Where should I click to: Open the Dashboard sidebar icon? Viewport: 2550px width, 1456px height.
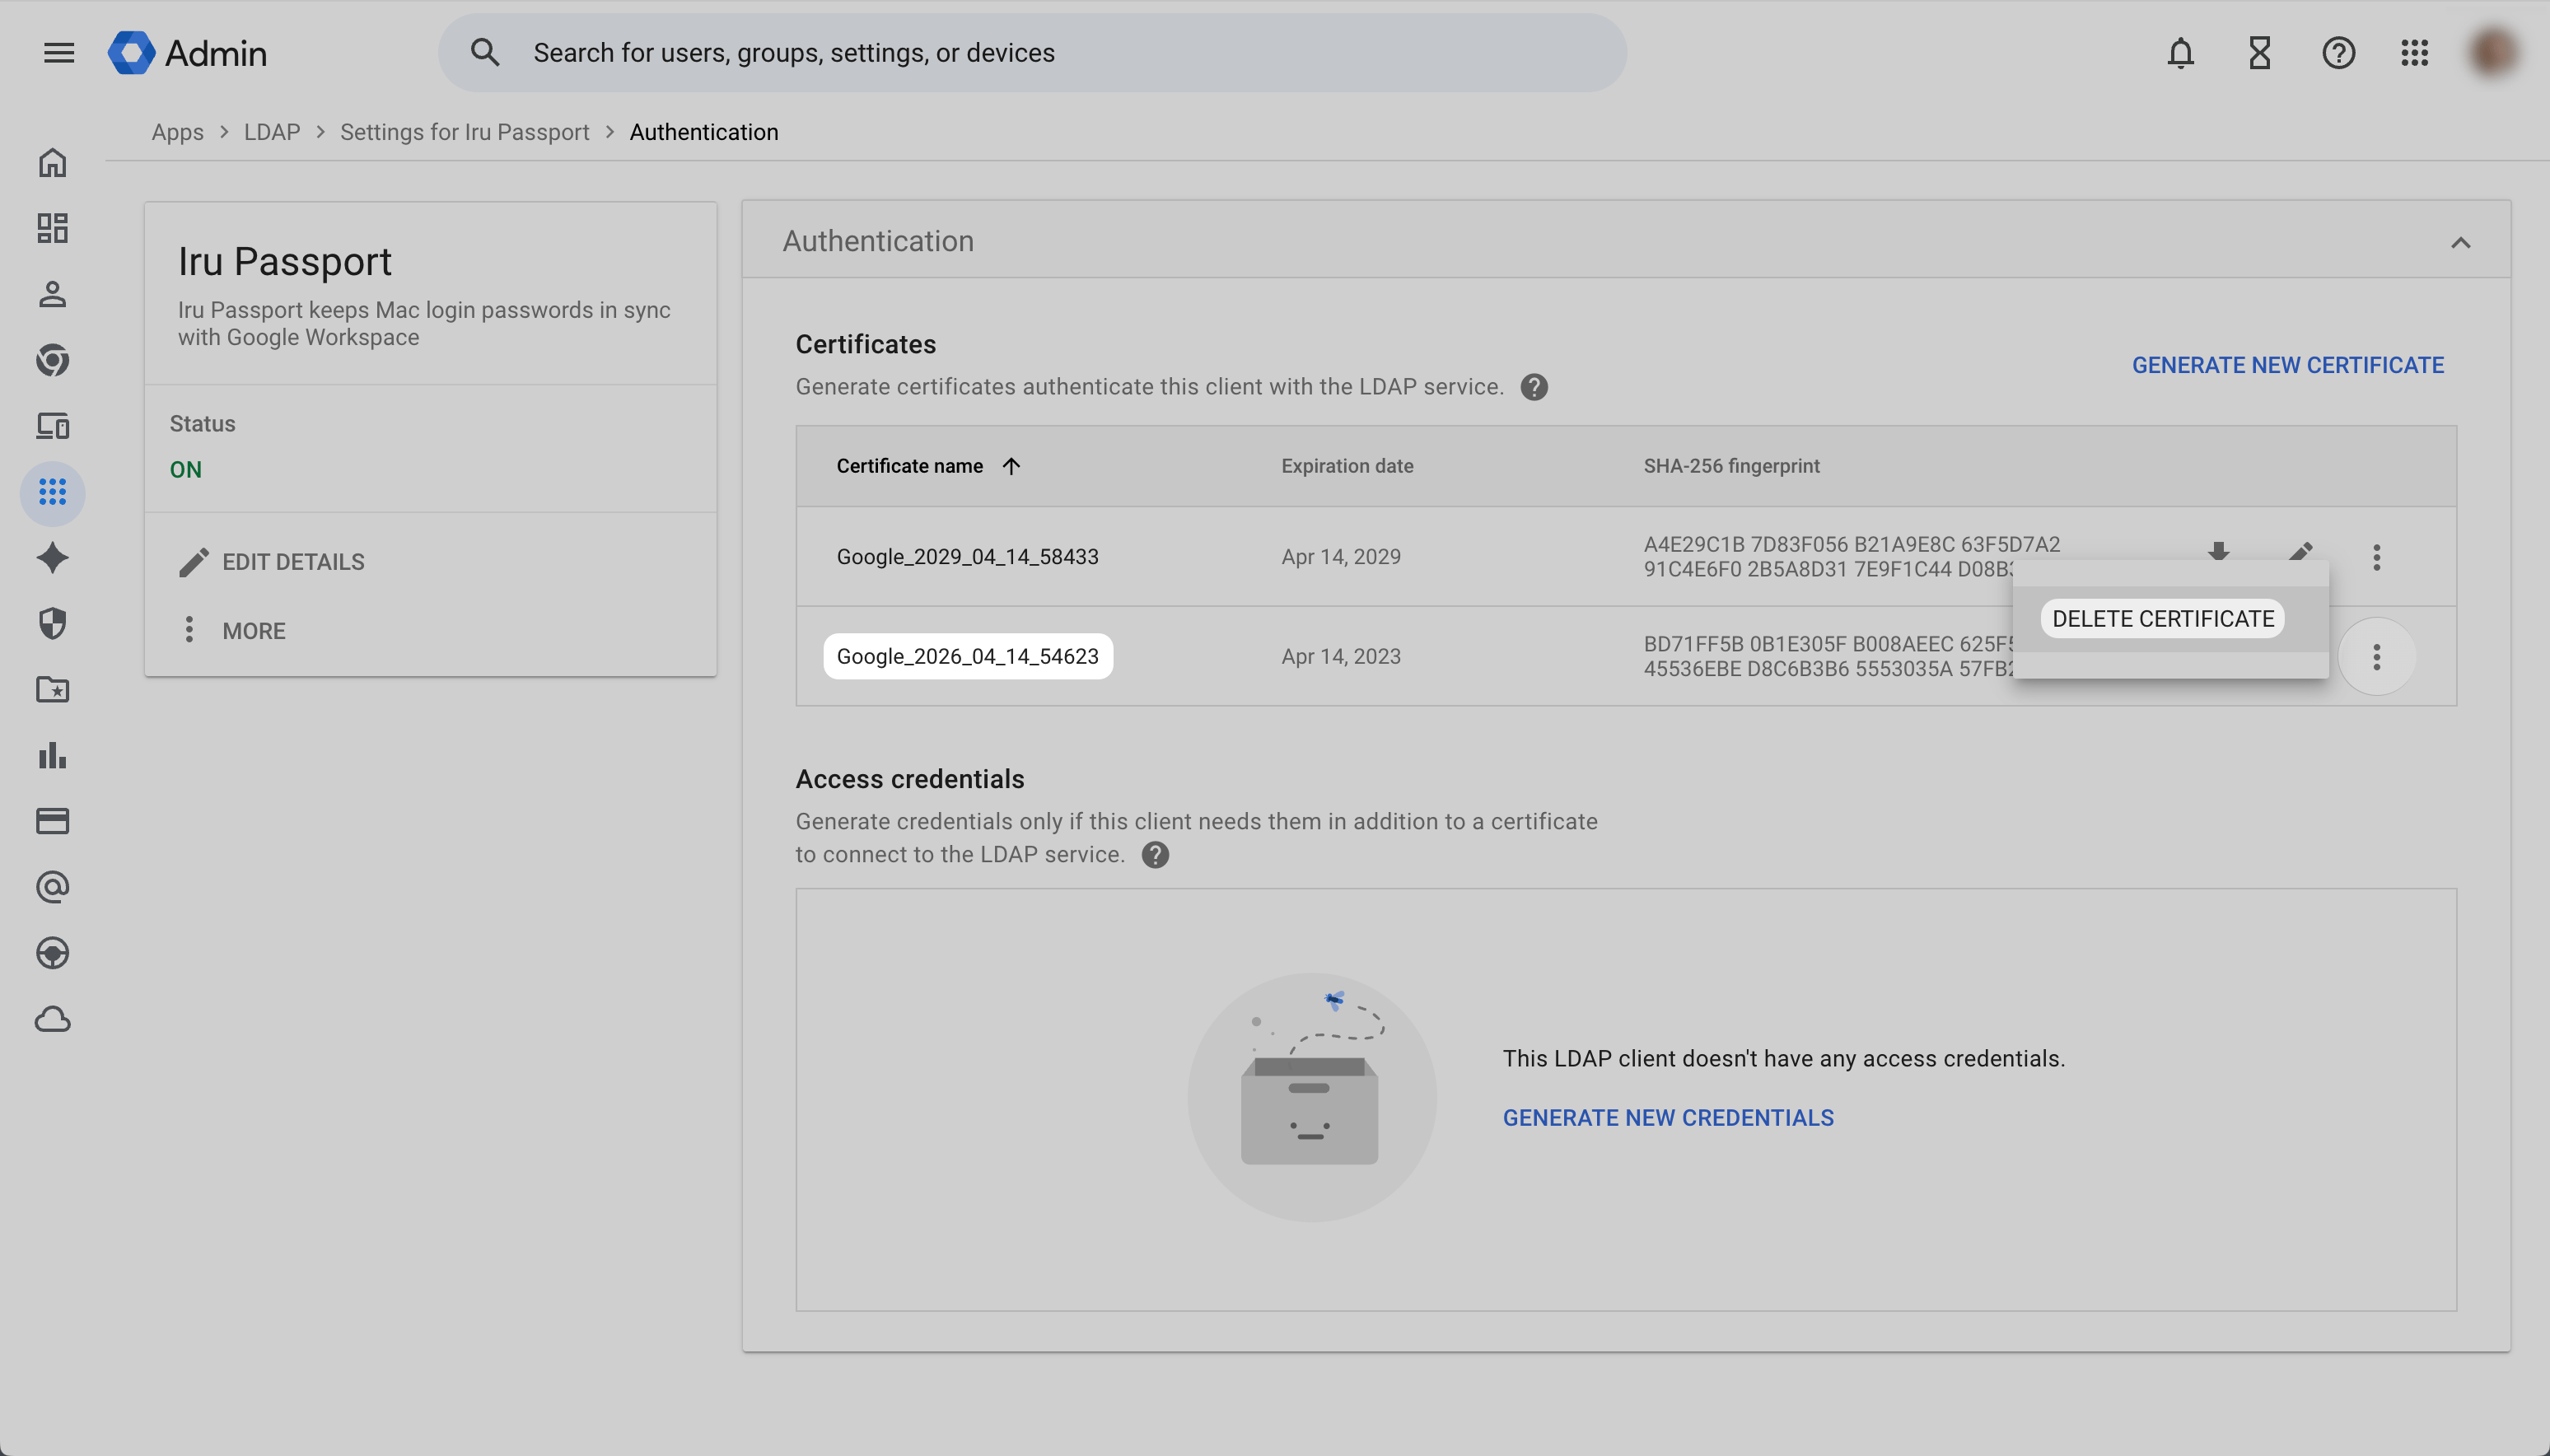click(53, 228)
